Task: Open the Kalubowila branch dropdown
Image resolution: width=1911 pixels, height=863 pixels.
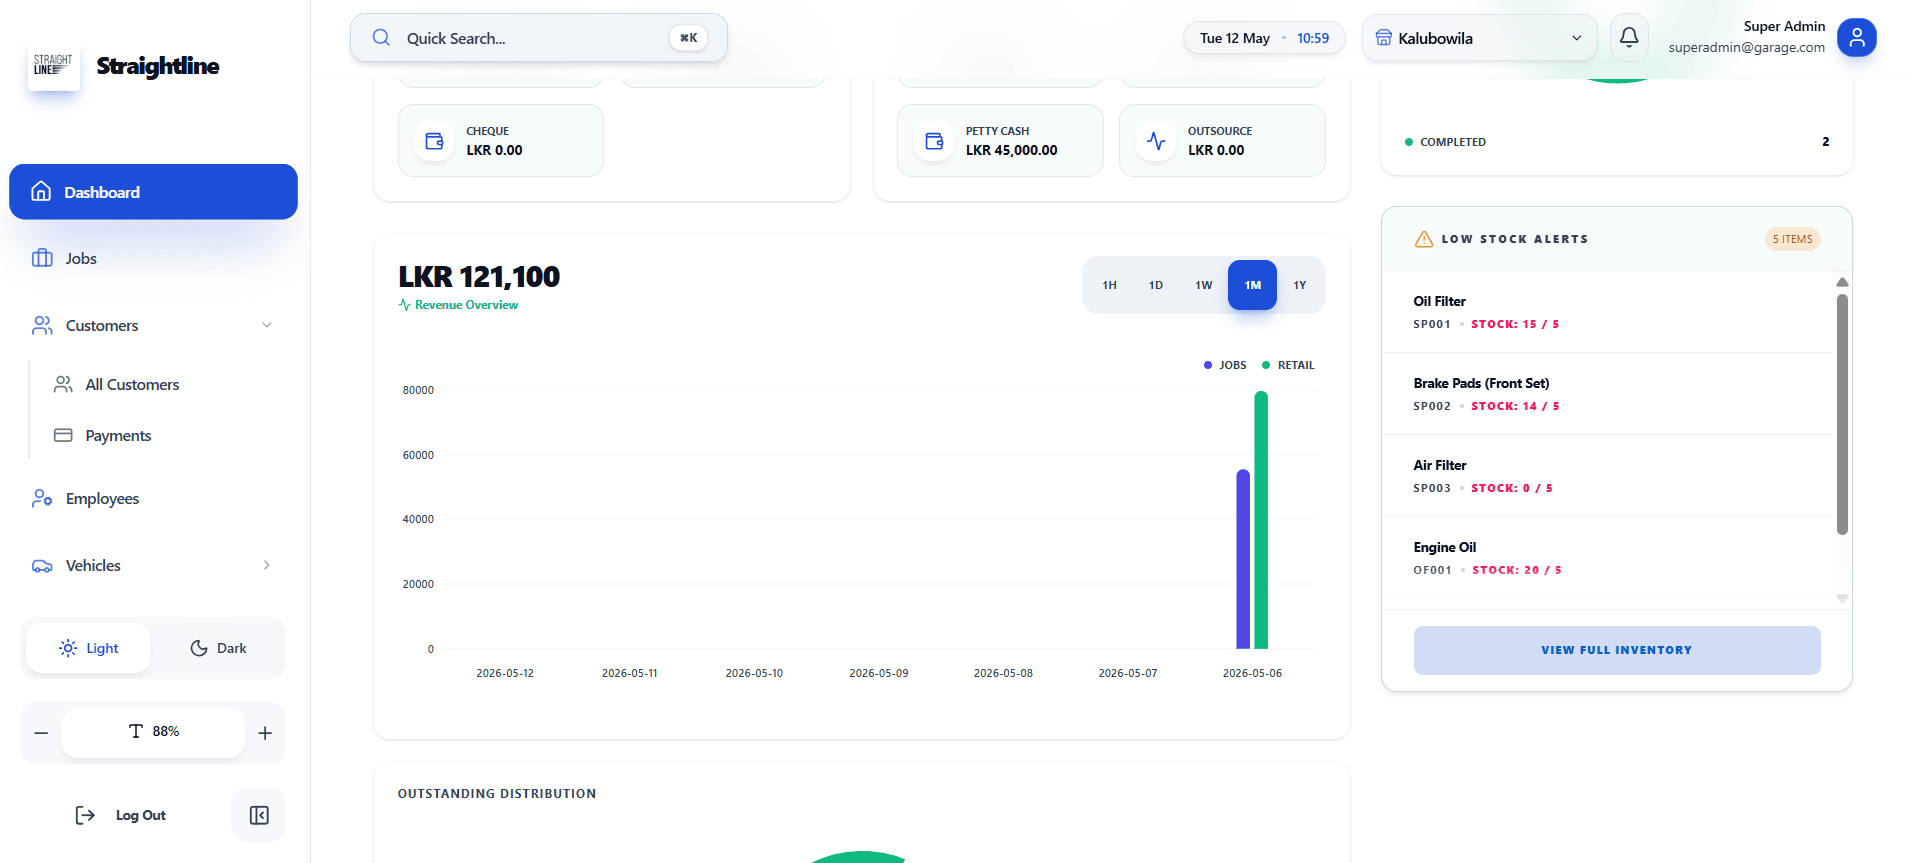Action: 1479,38
